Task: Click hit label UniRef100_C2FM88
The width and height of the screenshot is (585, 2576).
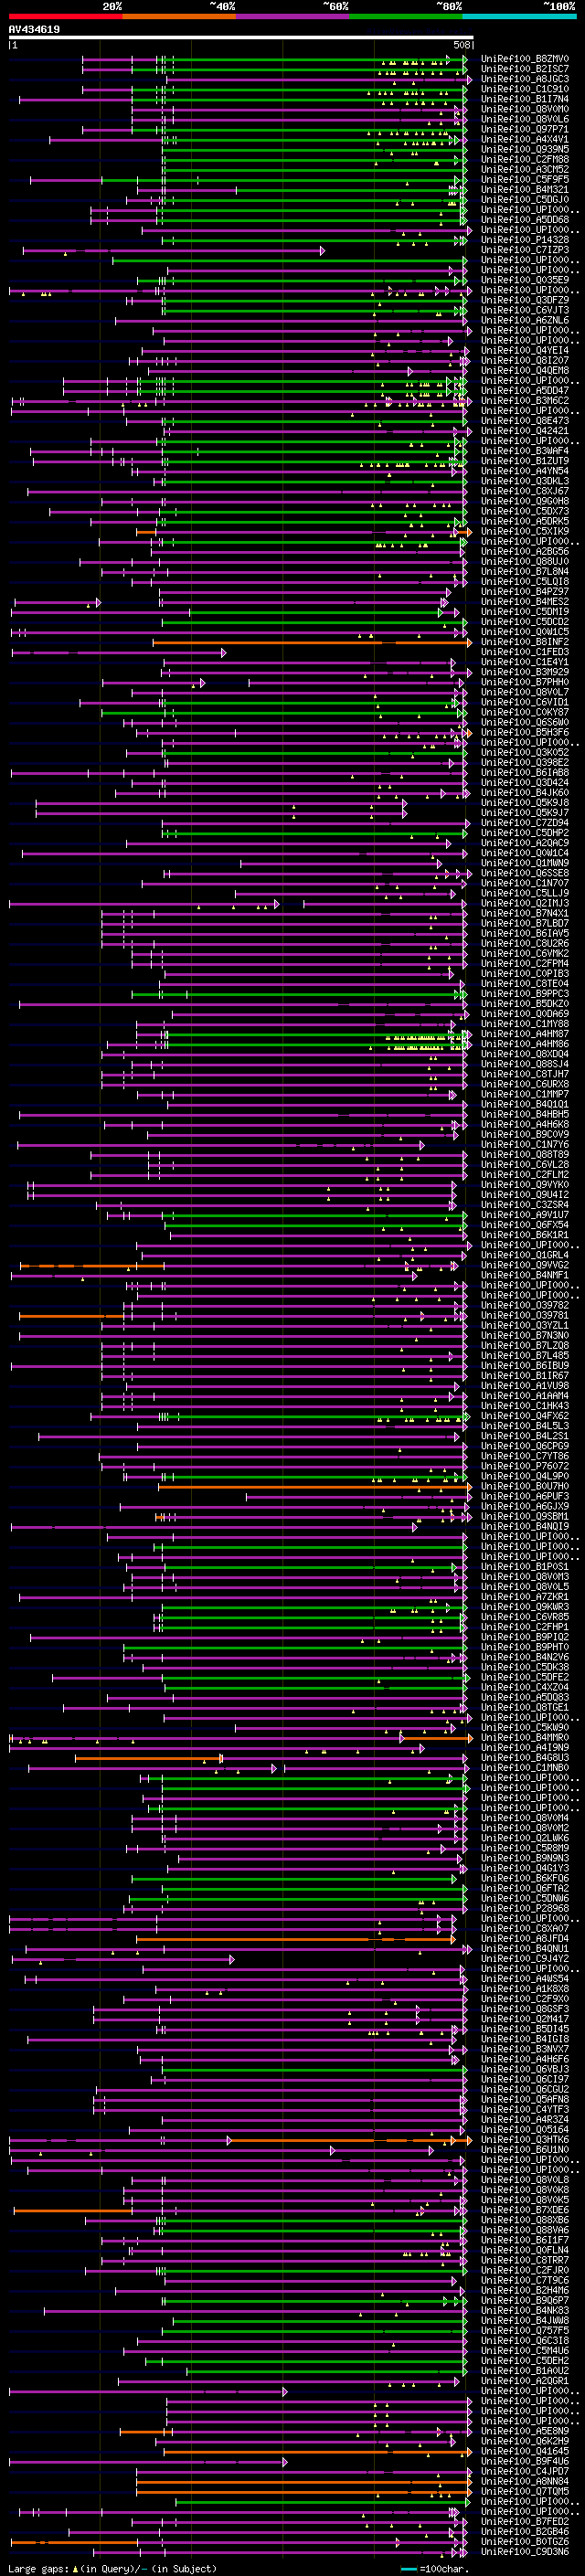Action: tap(524, 159)
